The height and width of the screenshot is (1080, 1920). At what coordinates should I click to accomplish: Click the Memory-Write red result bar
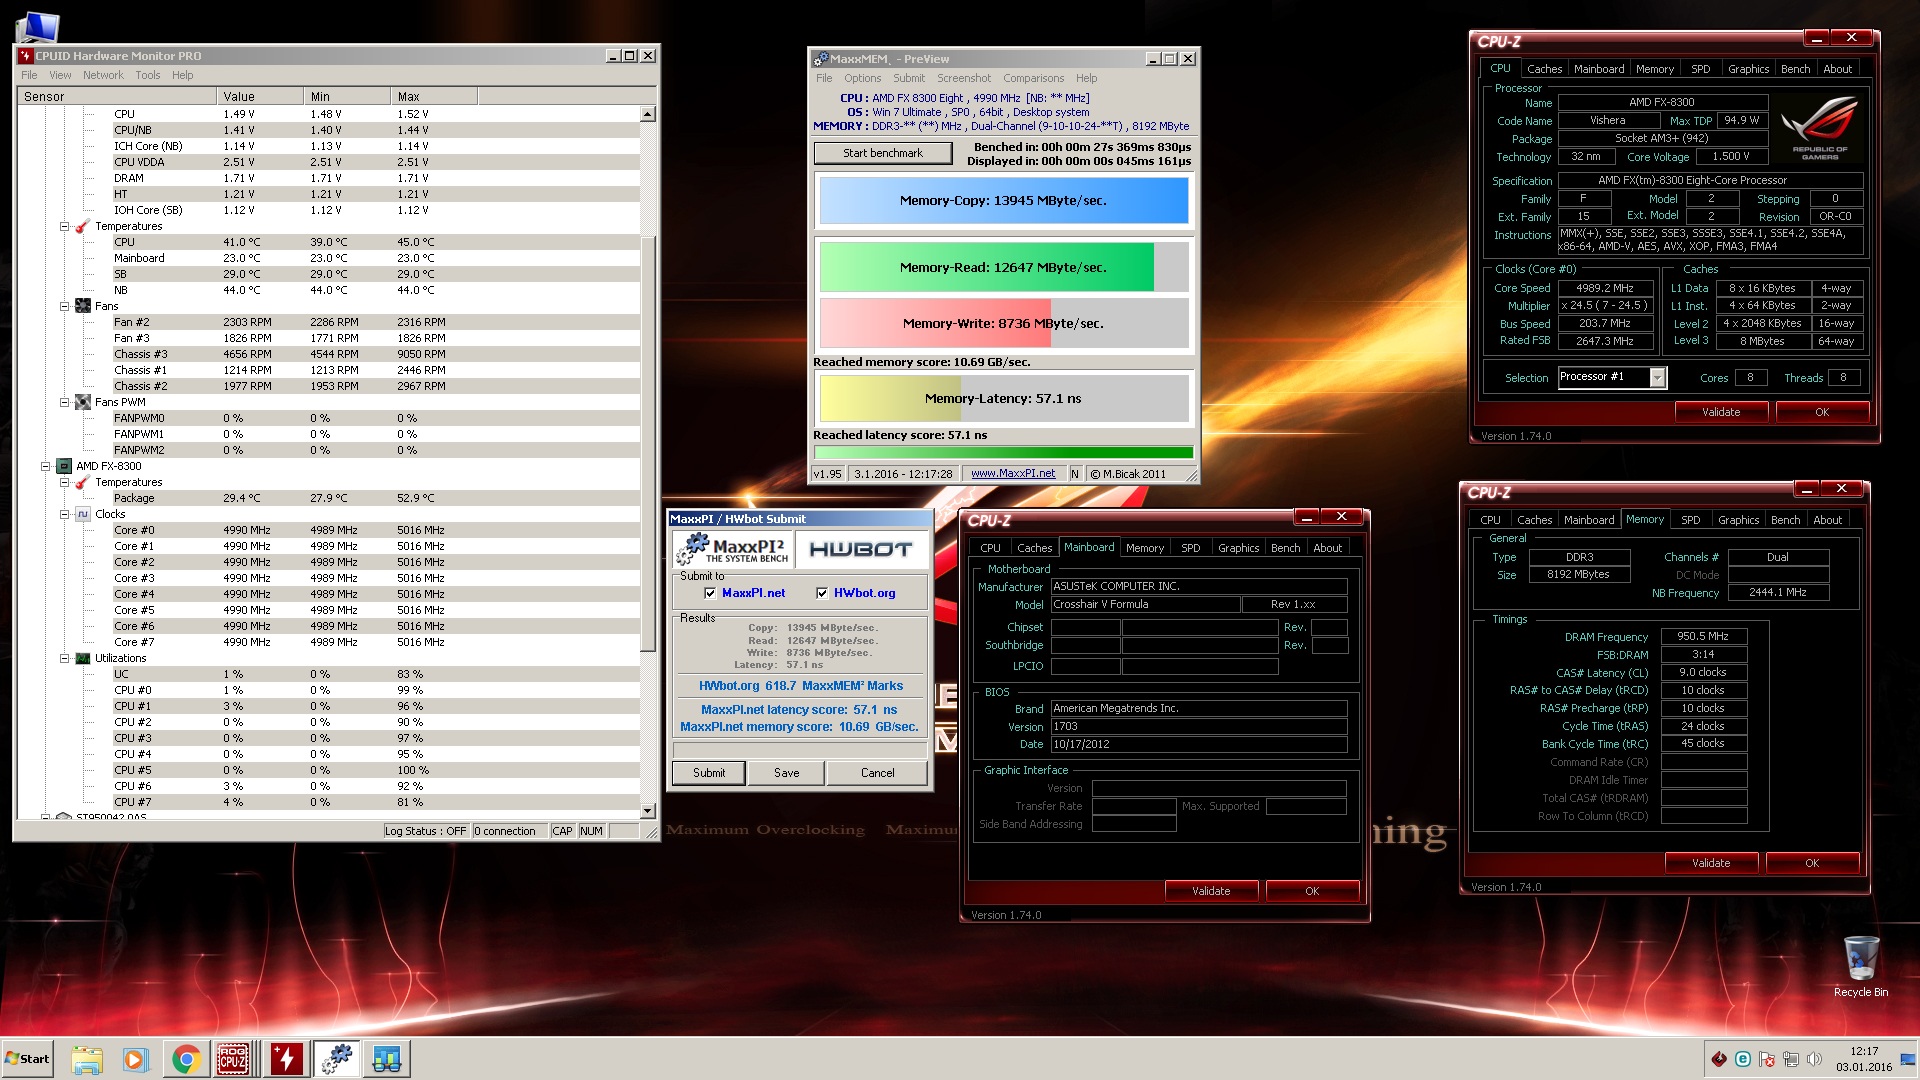coord(935,323)
